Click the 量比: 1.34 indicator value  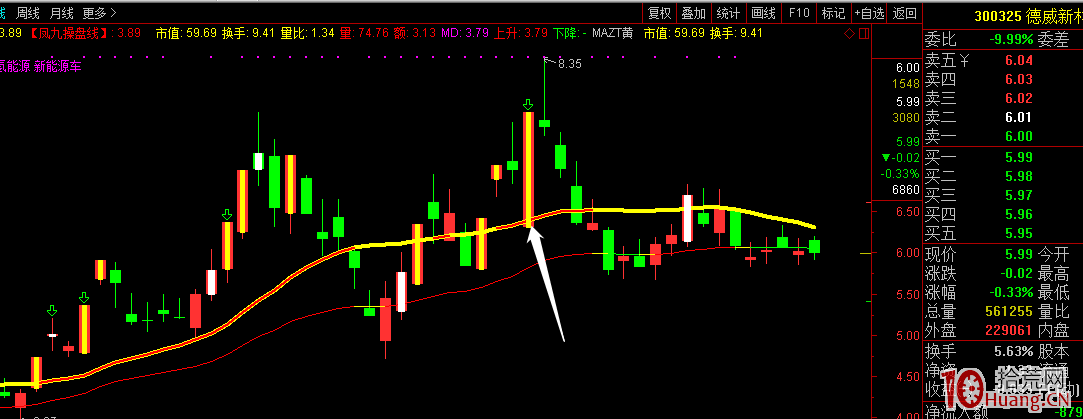pyautogui.click(x=308, y=32)
